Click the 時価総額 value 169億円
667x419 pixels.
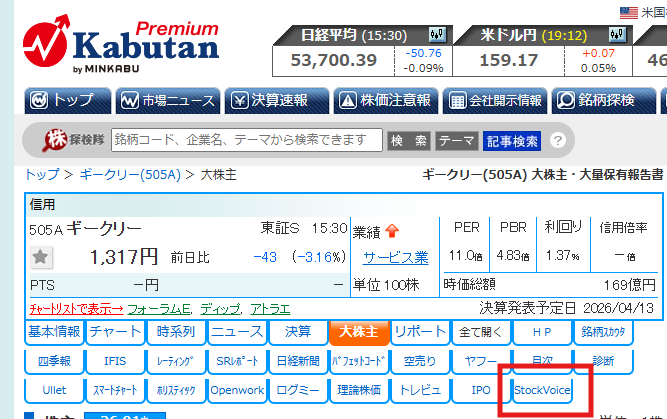point(630,285)
